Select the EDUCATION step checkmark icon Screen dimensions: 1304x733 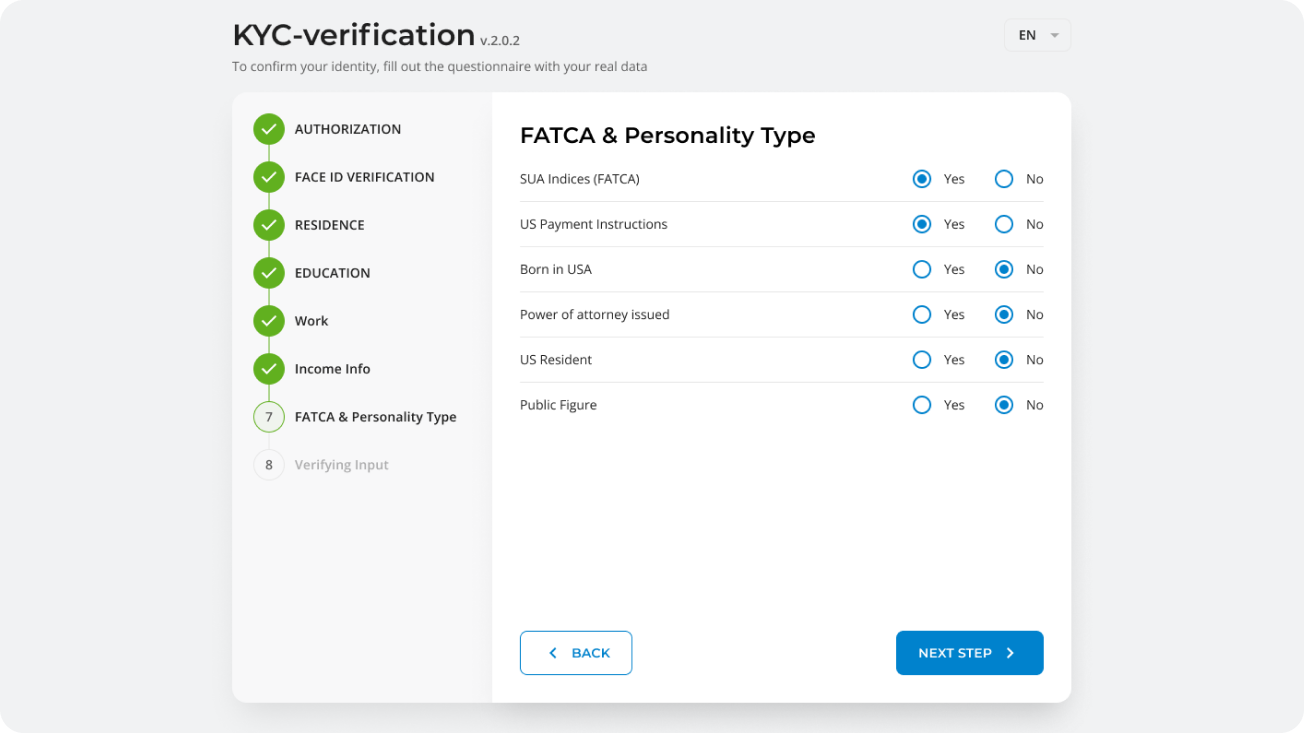coord(268,273)
